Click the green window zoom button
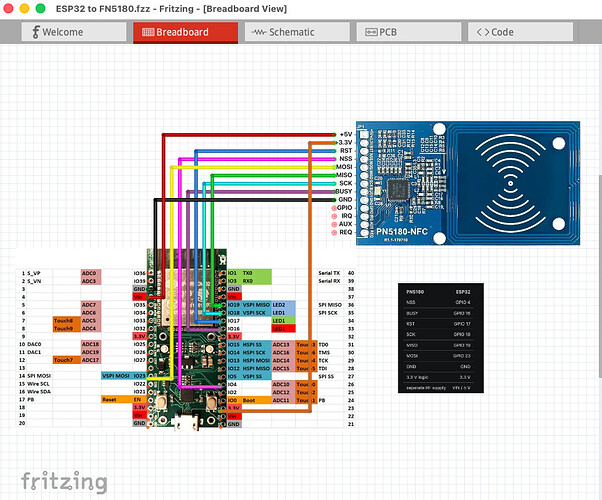This screenshot has height=500, width=602. click(x=40, y=8)
